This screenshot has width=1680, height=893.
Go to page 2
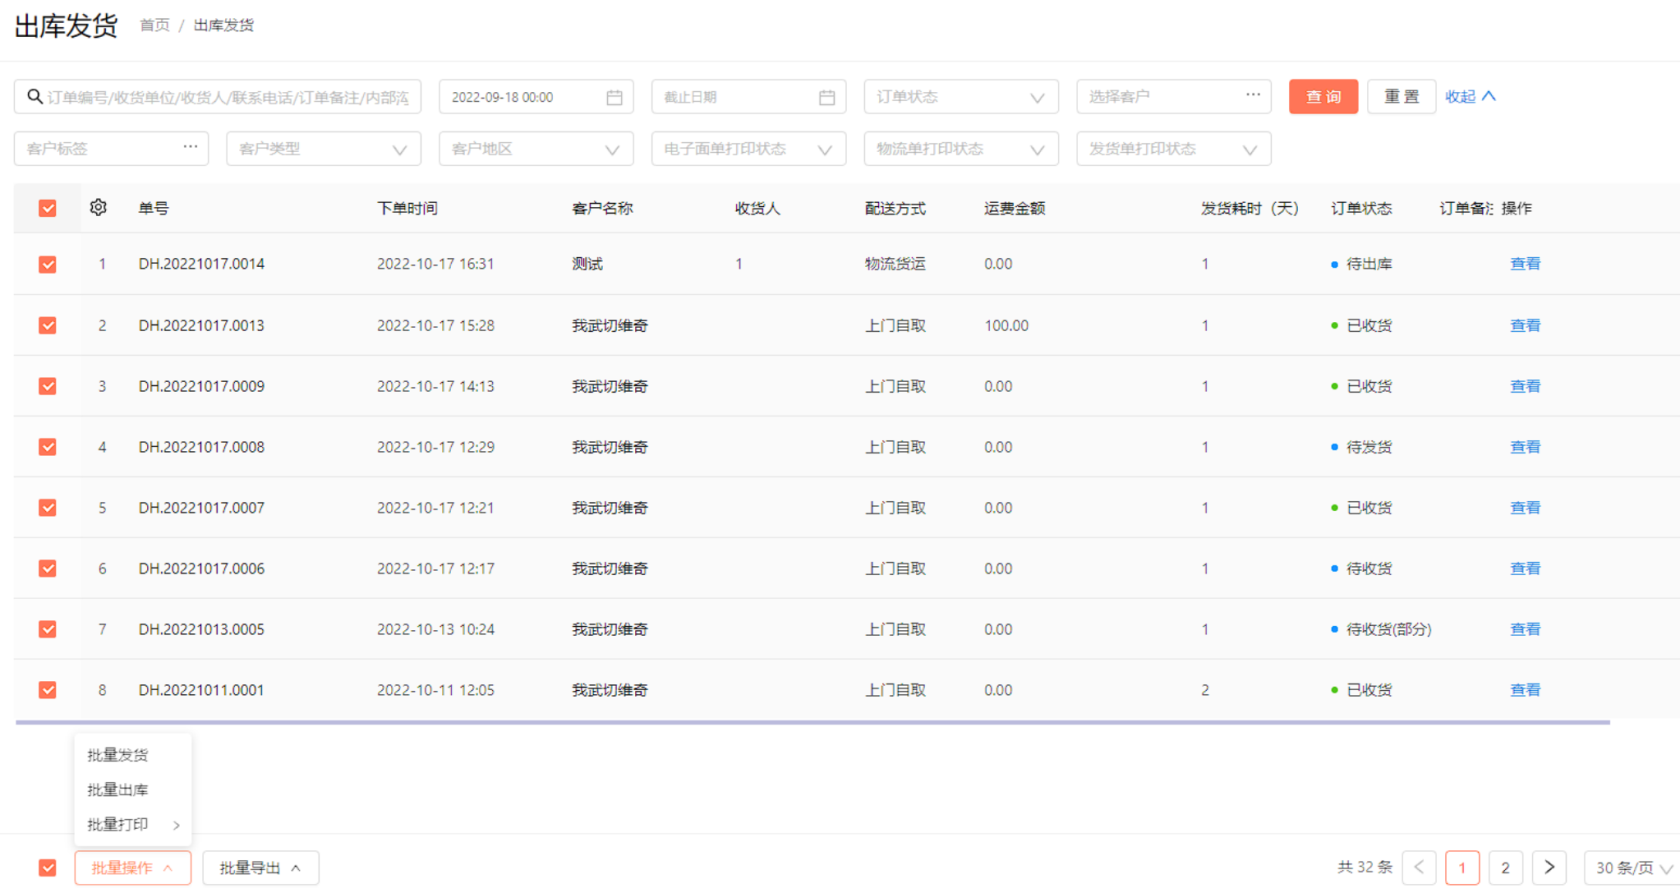[x=1505, y=867]
